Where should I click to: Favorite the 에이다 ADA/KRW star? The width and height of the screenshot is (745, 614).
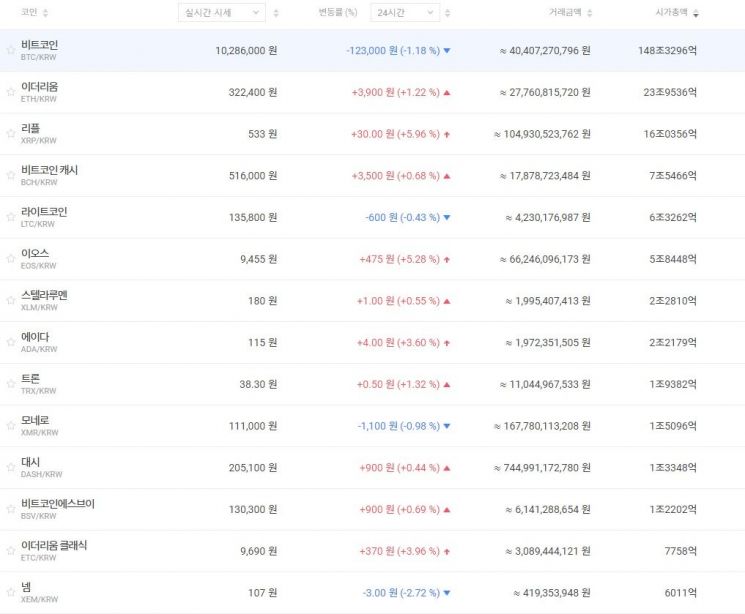(10, 342)
